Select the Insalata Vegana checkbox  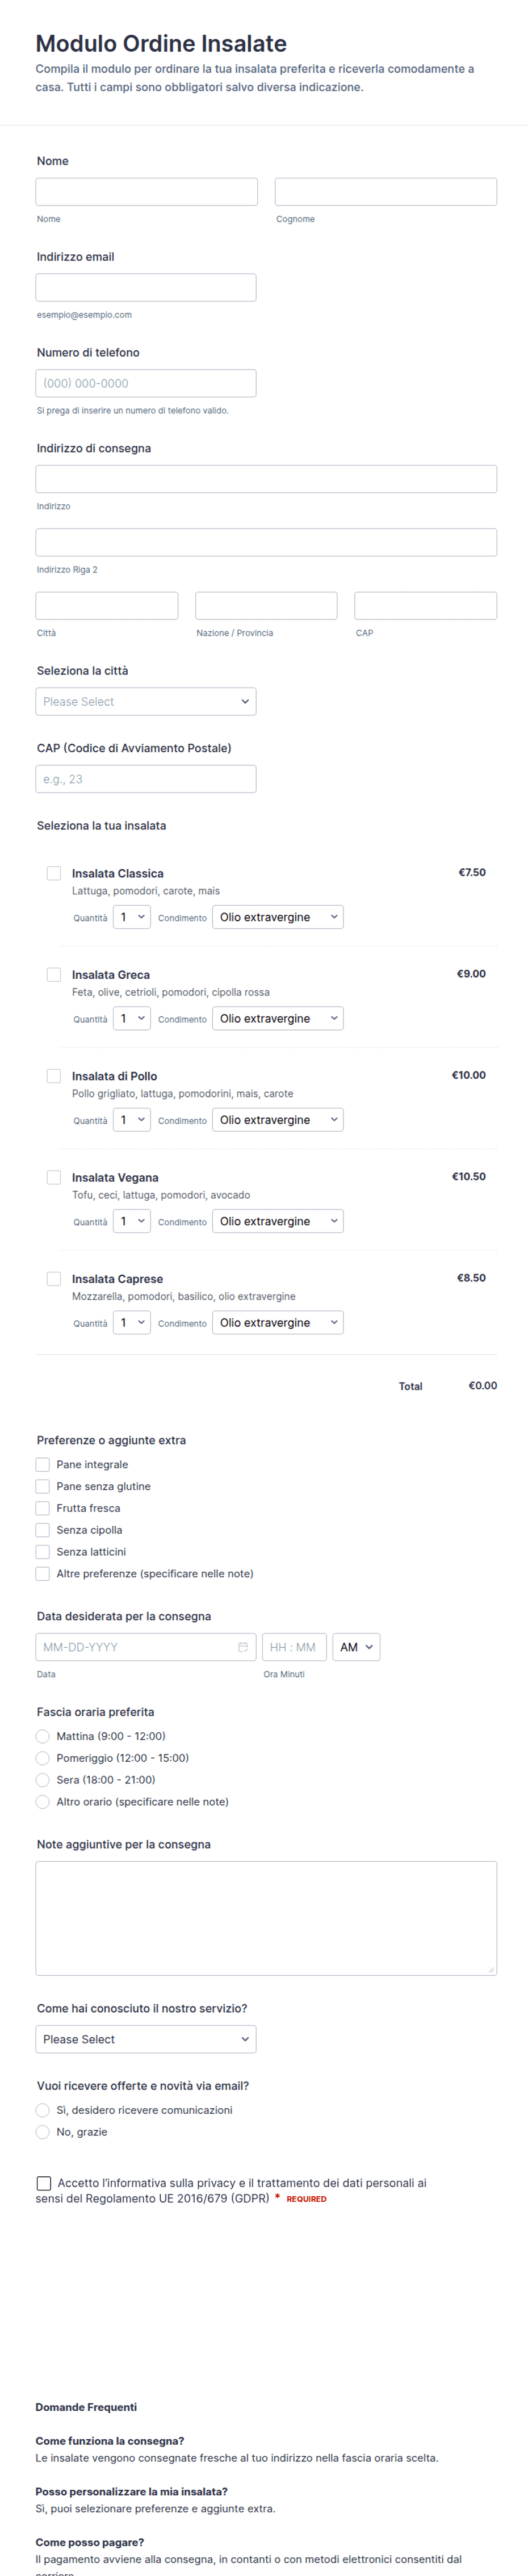click(x=54, y=1177)
